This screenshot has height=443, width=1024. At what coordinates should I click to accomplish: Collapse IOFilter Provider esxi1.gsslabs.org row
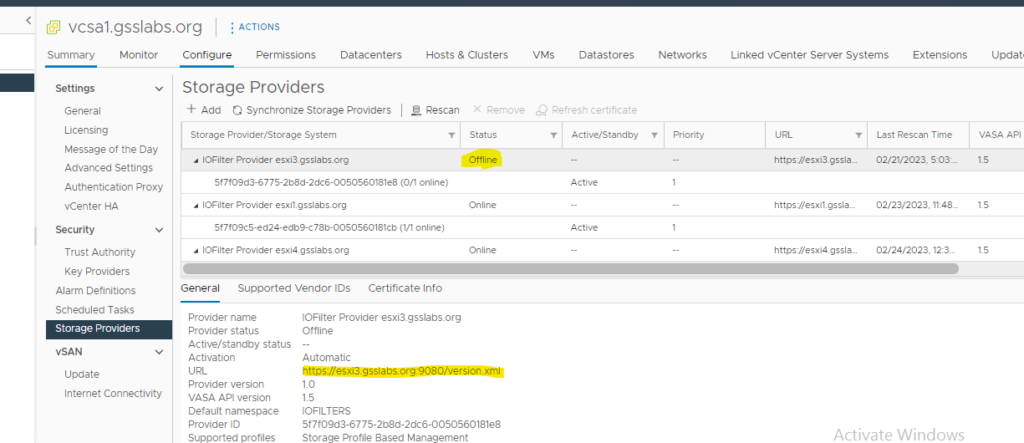pyautogui.click(x=197, y=206)
